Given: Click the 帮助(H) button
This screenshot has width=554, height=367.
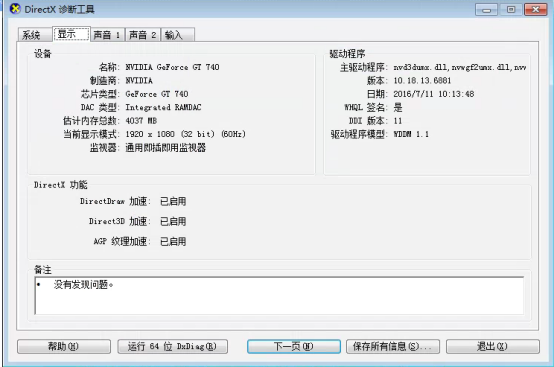Looking at the screenshot, I should tap(64, 347).
